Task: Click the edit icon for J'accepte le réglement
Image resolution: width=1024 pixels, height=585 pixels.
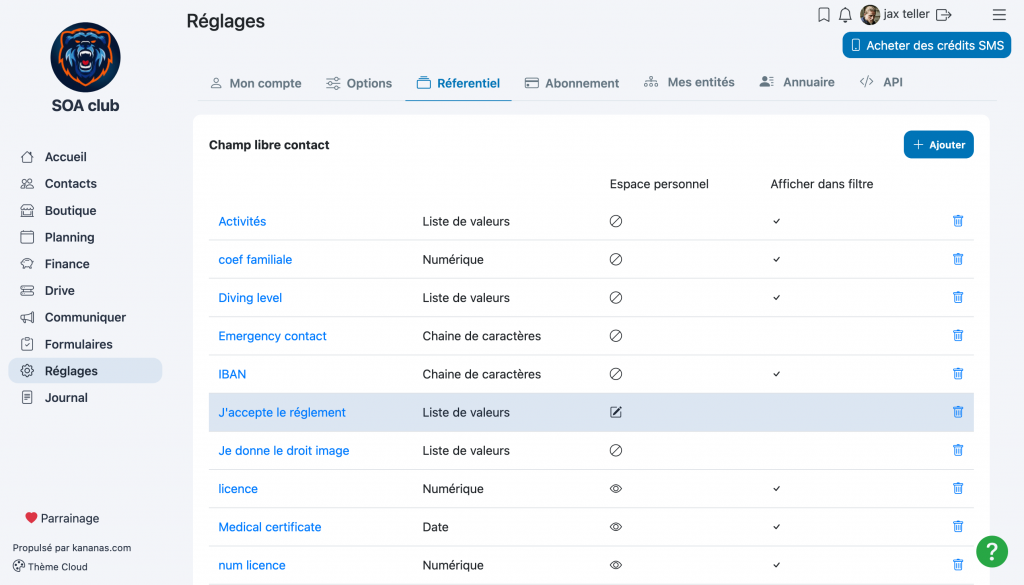Action: click(x=616, y=412)
